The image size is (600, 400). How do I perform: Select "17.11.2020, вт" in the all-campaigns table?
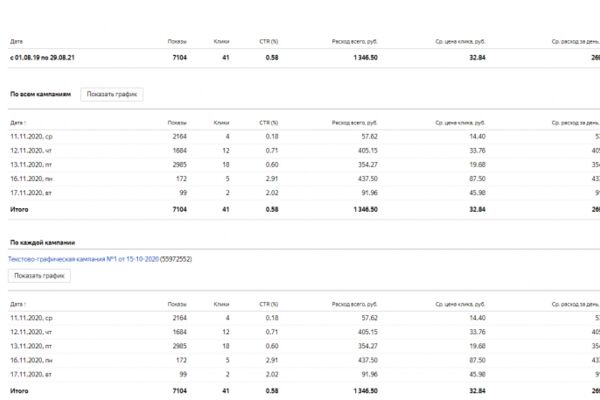[31, 193]
